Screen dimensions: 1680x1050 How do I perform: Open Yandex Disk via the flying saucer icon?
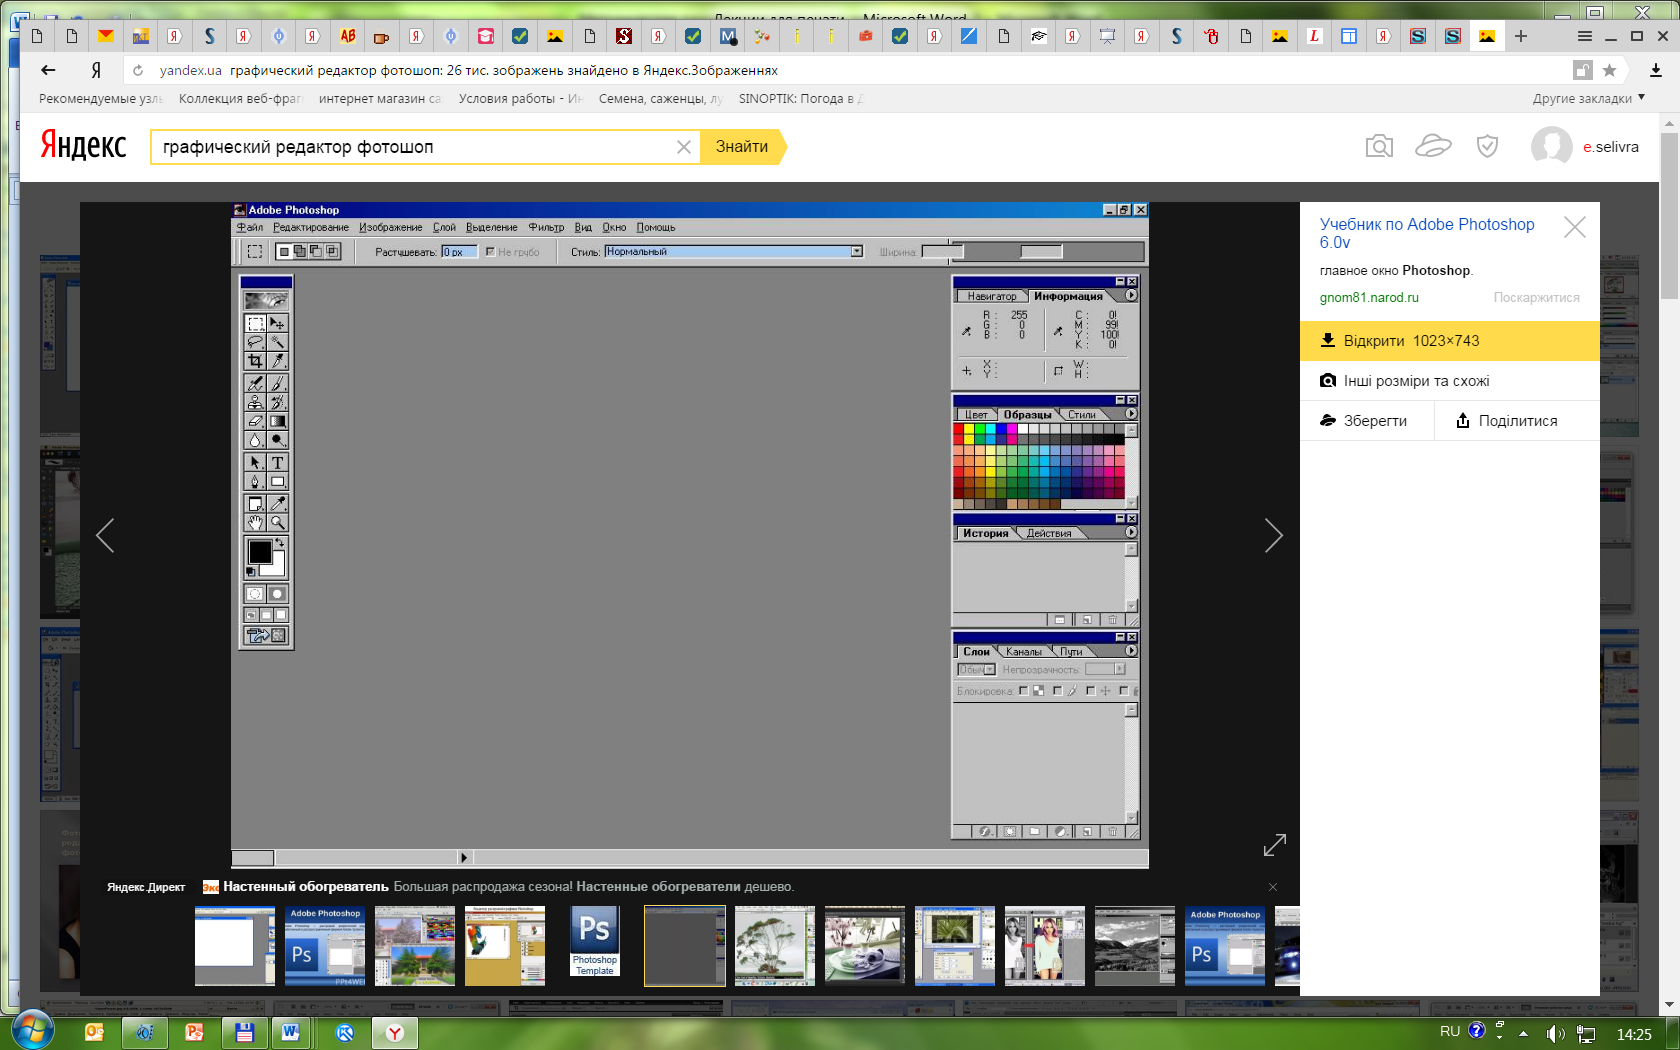click(1433, 147)
